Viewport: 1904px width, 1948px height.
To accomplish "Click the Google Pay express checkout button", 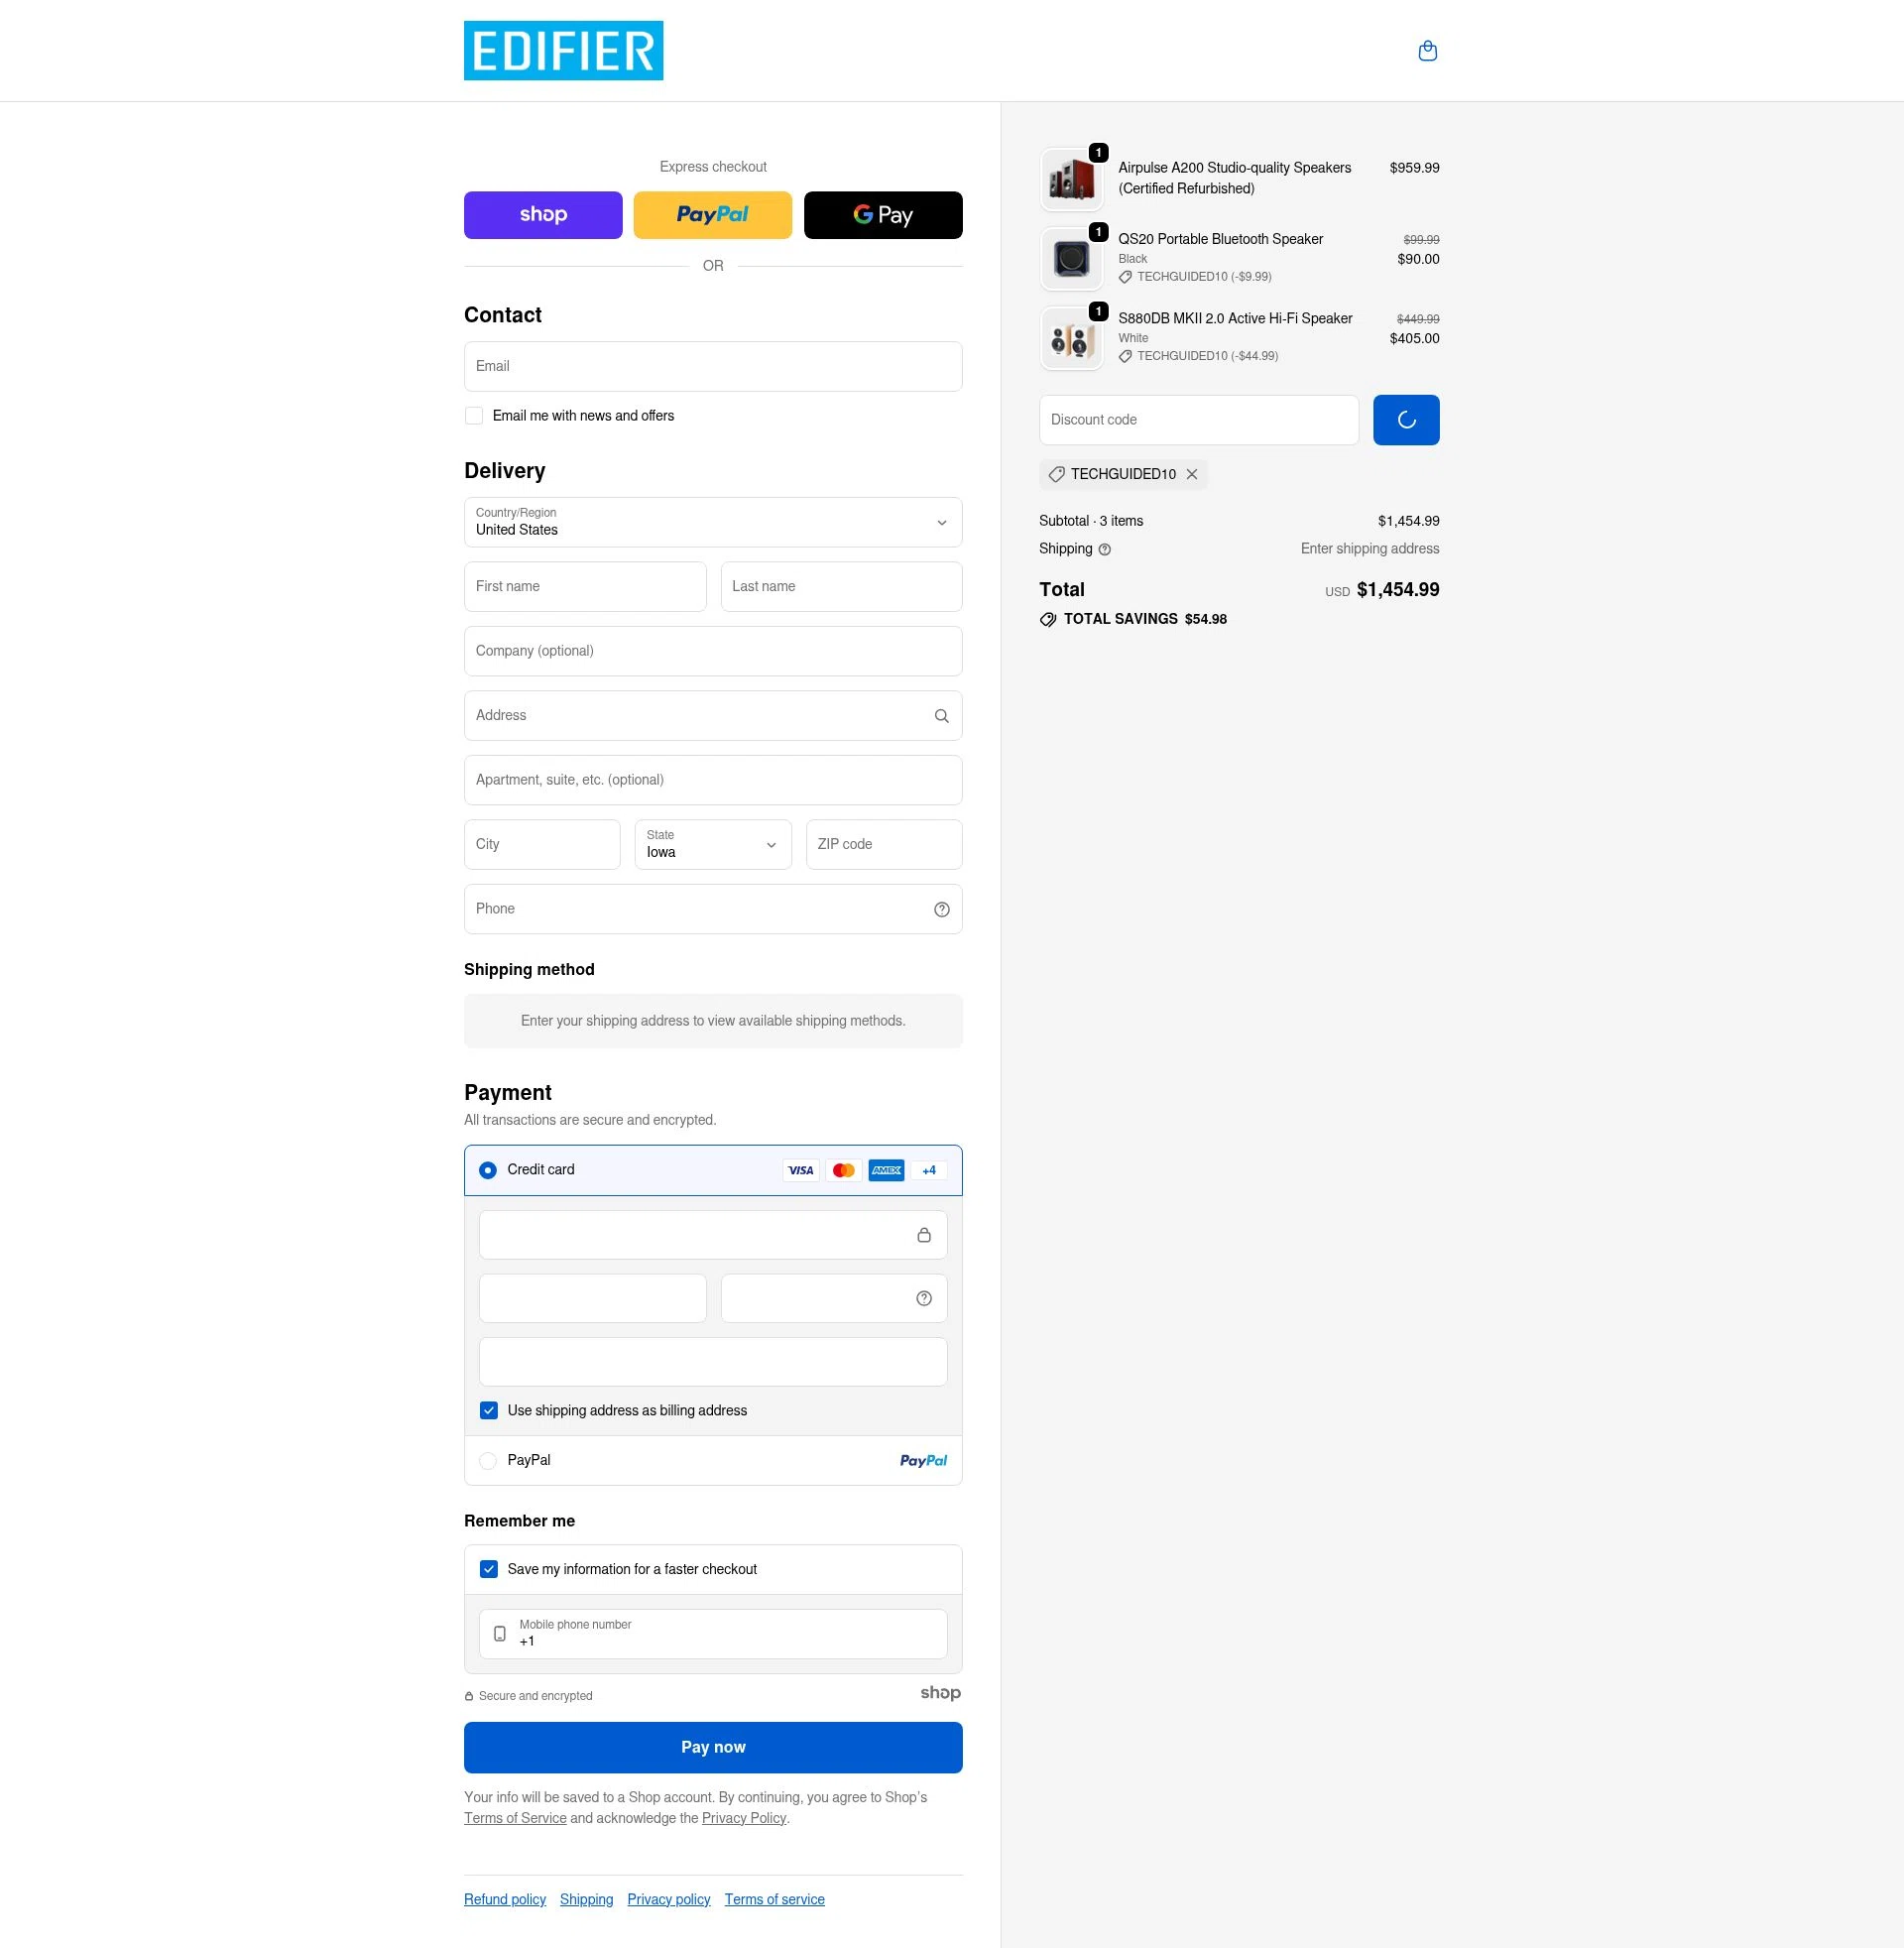I will pos(882,215).
